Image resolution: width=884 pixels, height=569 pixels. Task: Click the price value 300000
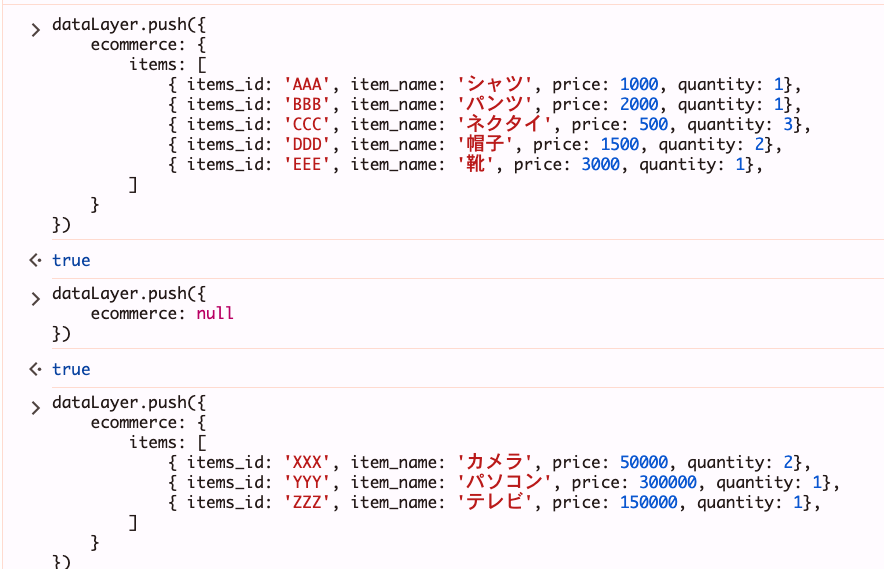(668, 483)
